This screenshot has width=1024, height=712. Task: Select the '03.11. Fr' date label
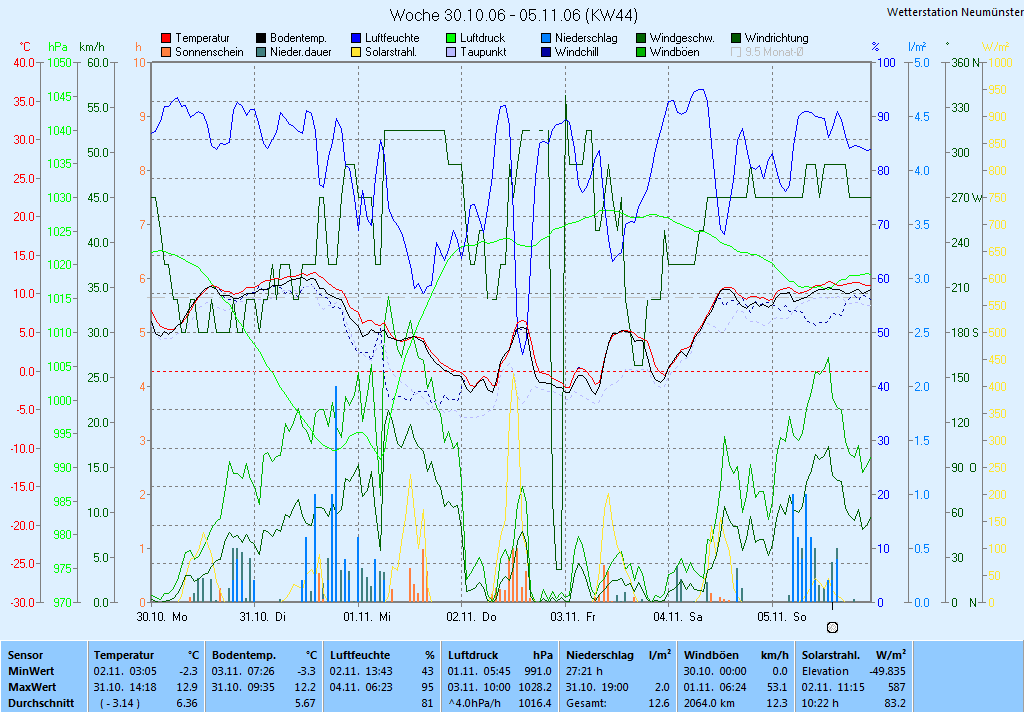pos(573,617)
